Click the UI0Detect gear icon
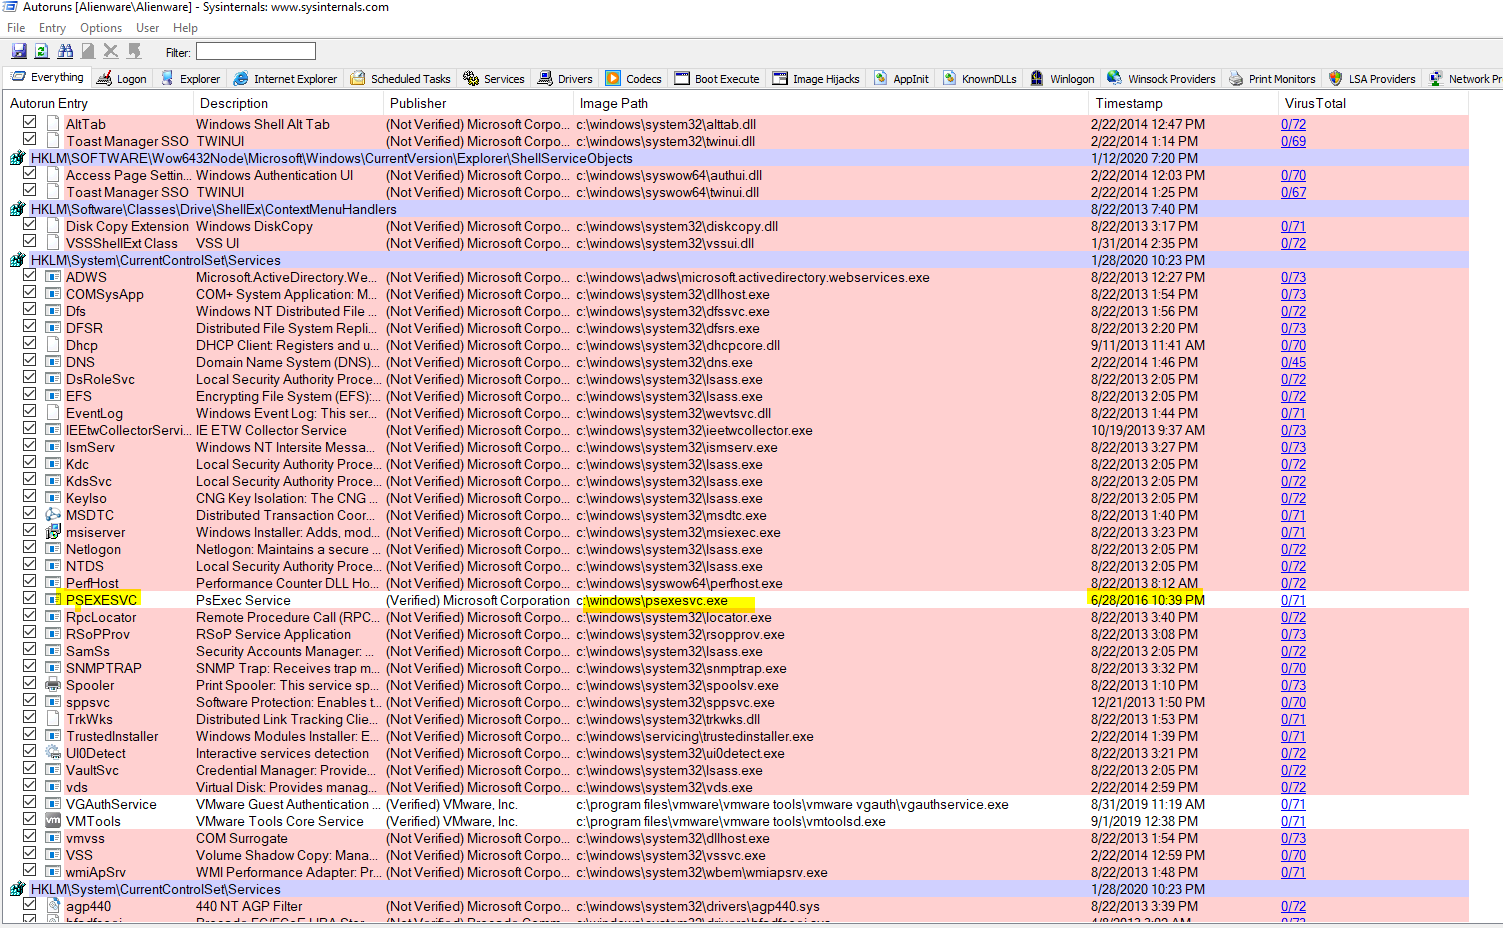This screenshot has width=1503, height=928. pyautogui.click(x=54, y=753)
